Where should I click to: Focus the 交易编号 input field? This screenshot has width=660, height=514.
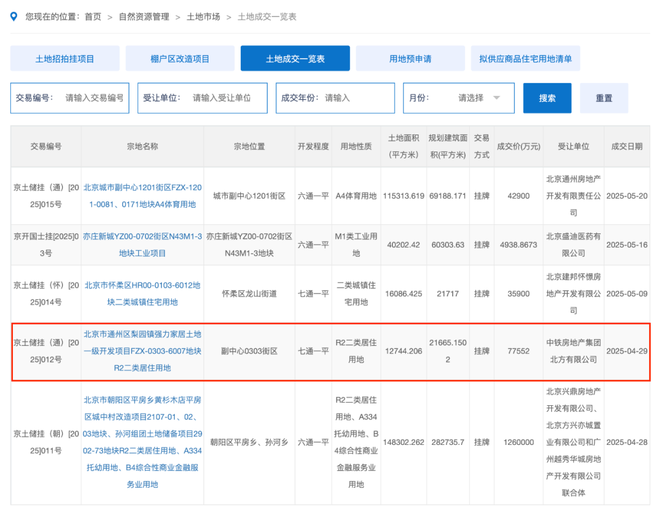(x=95, y=98)
